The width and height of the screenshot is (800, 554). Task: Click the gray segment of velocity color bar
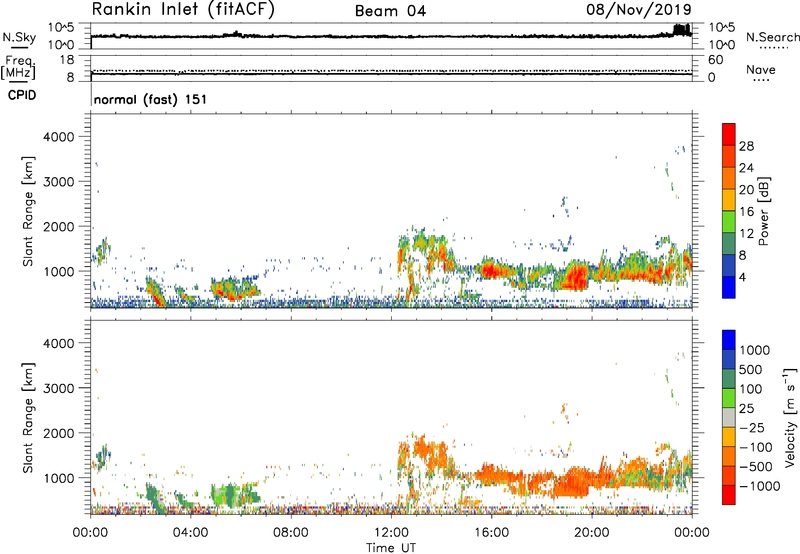pos(729,417)
